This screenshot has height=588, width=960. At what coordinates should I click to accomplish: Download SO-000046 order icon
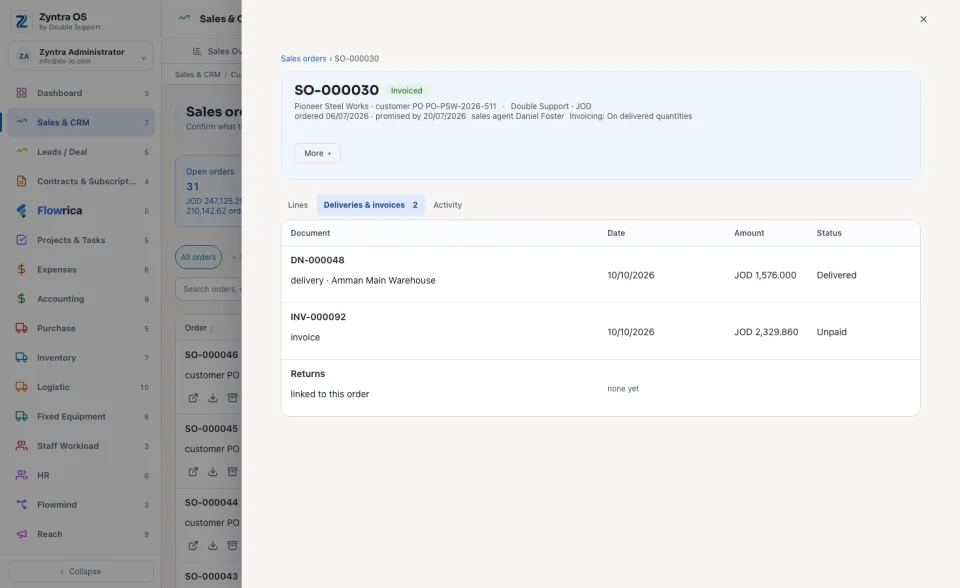pyautogui.click(x=212, y=398)
